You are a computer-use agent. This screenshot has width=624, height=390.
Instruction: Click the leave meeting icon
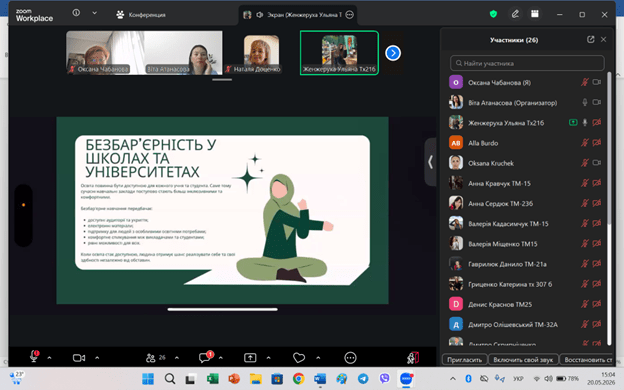tap(413, 358)
